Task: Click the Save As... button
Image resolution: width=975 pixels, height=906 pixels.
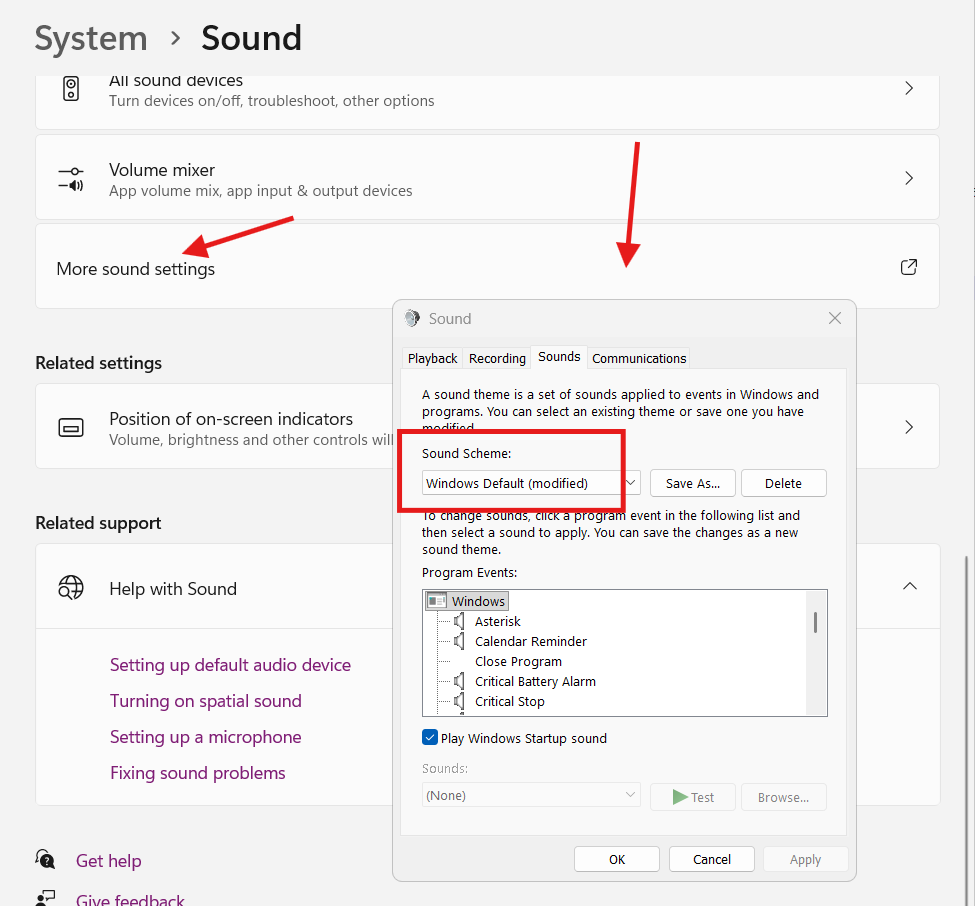Action: pos(693,483)
